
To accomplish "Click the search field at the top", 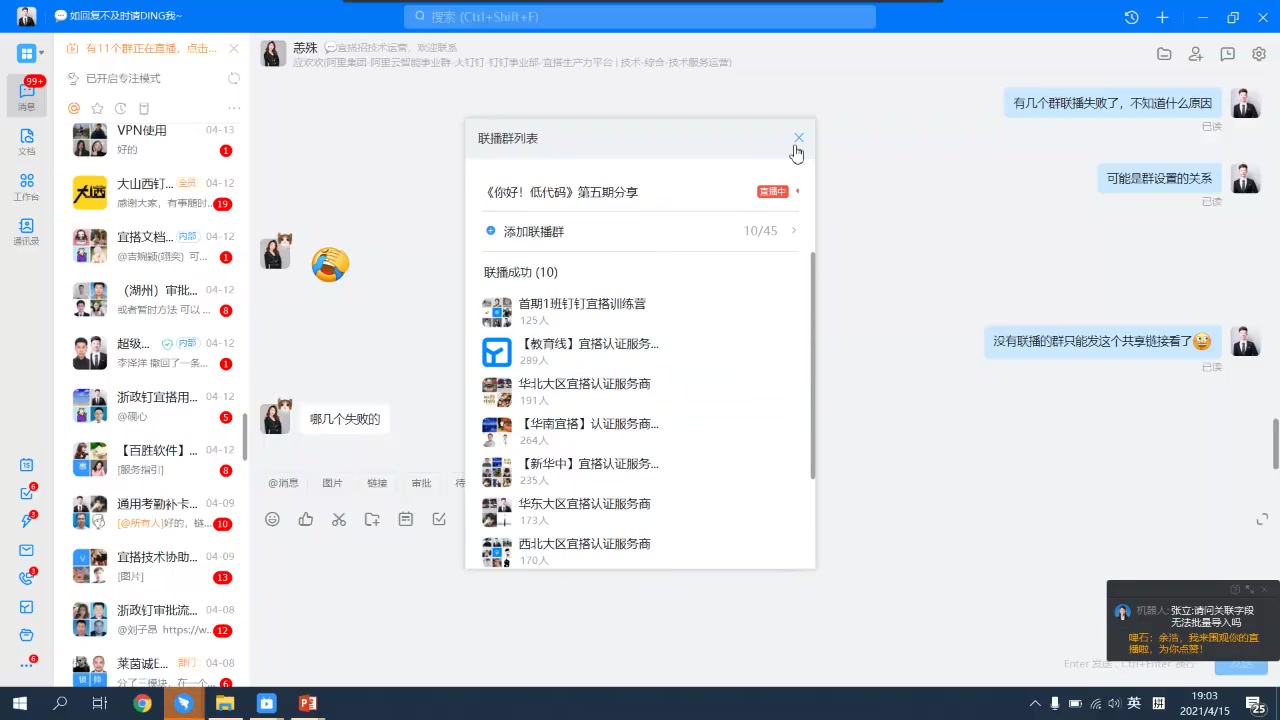I will pos(640,17).
